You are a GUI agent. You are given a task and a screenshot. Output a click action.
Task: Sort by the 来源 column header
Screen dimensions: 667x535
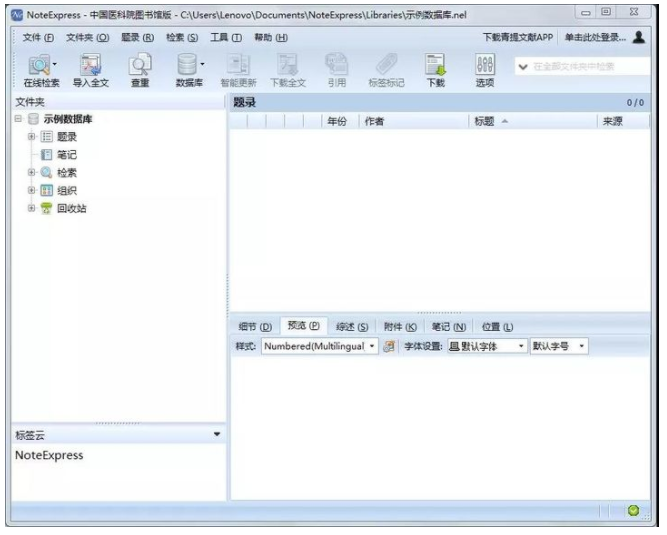click(x=624, y=121)
